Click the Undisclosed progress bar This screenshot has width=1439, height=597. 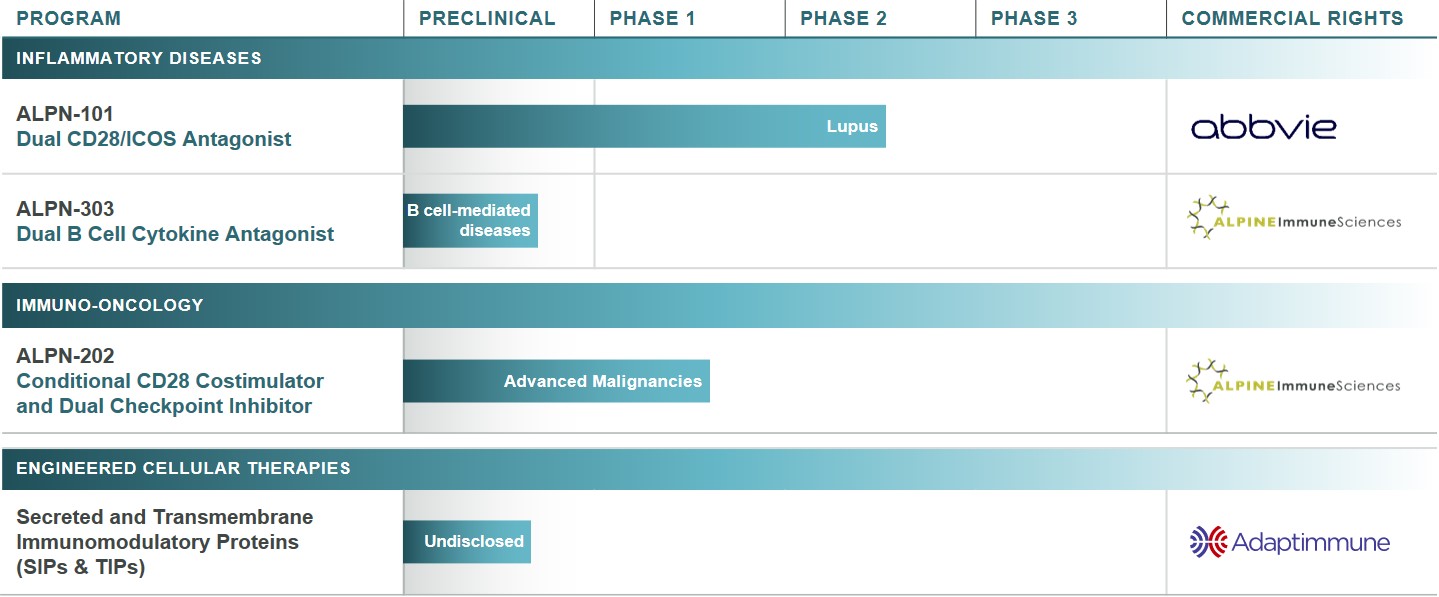coord(467,541)
